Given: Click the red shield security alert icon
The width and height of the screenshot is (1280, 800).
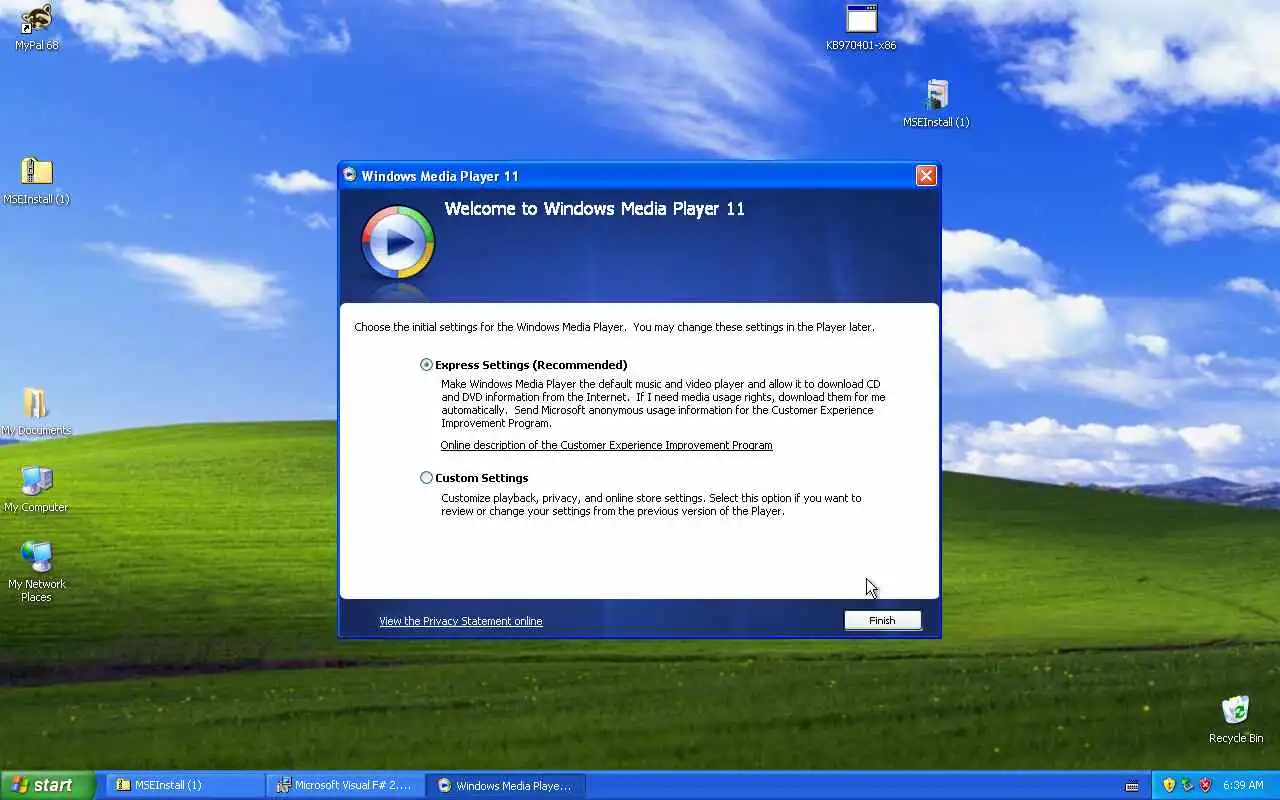Looking at the screenshot, I should pyautogui.click(x=1205, y=786).
